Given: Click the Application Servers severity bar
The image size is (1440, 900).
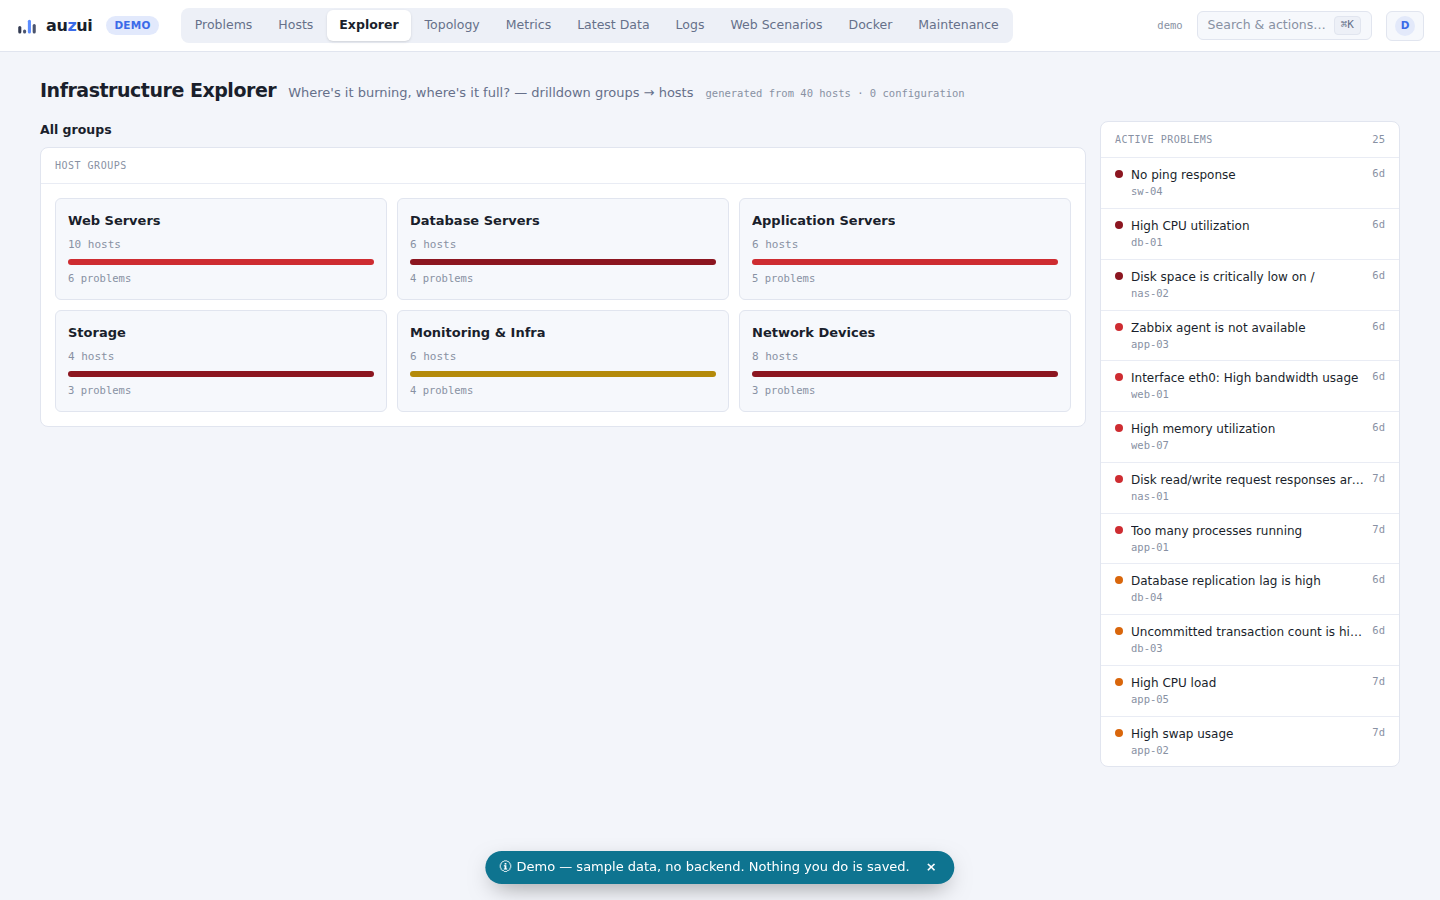Looking at the screenshot, I should (905, 262).
